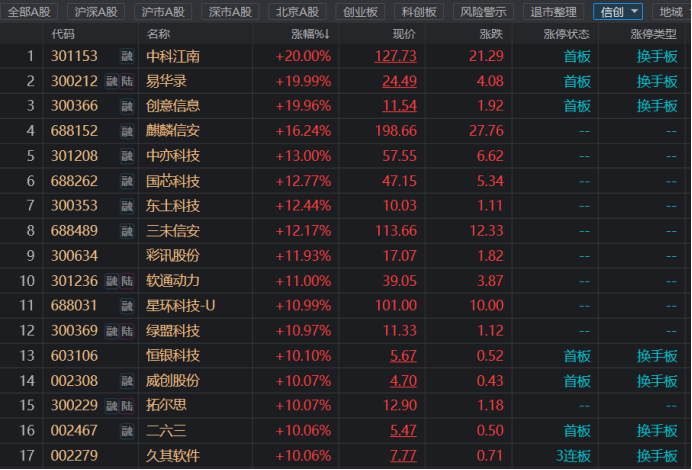Open the 地域 filter dropdown
The image size is (692, 470).
[670, 11]
